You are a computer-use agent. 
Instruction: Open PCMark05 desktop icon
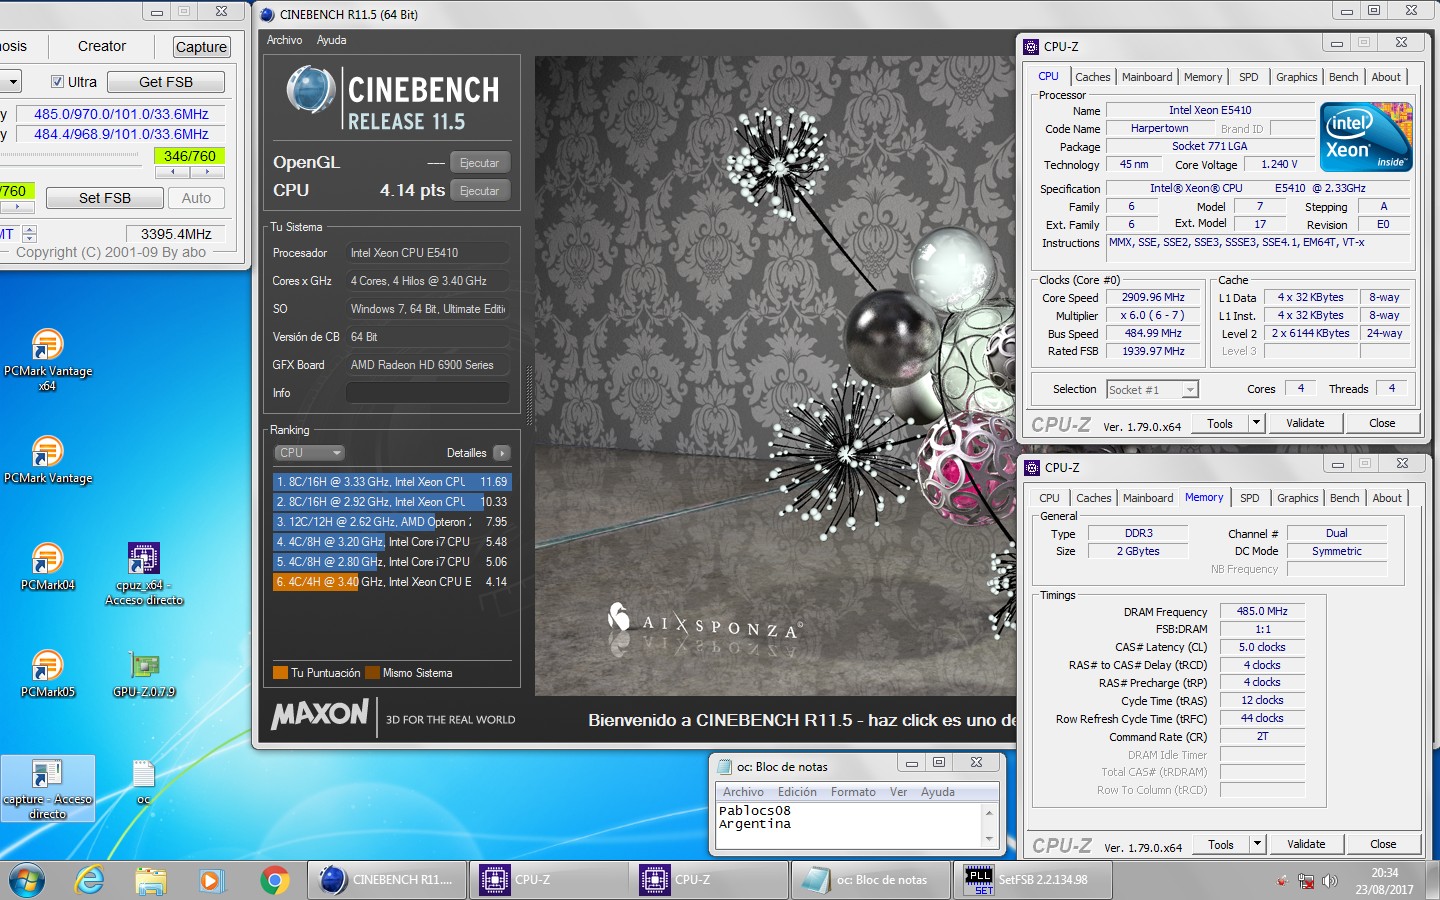[47, 673]
